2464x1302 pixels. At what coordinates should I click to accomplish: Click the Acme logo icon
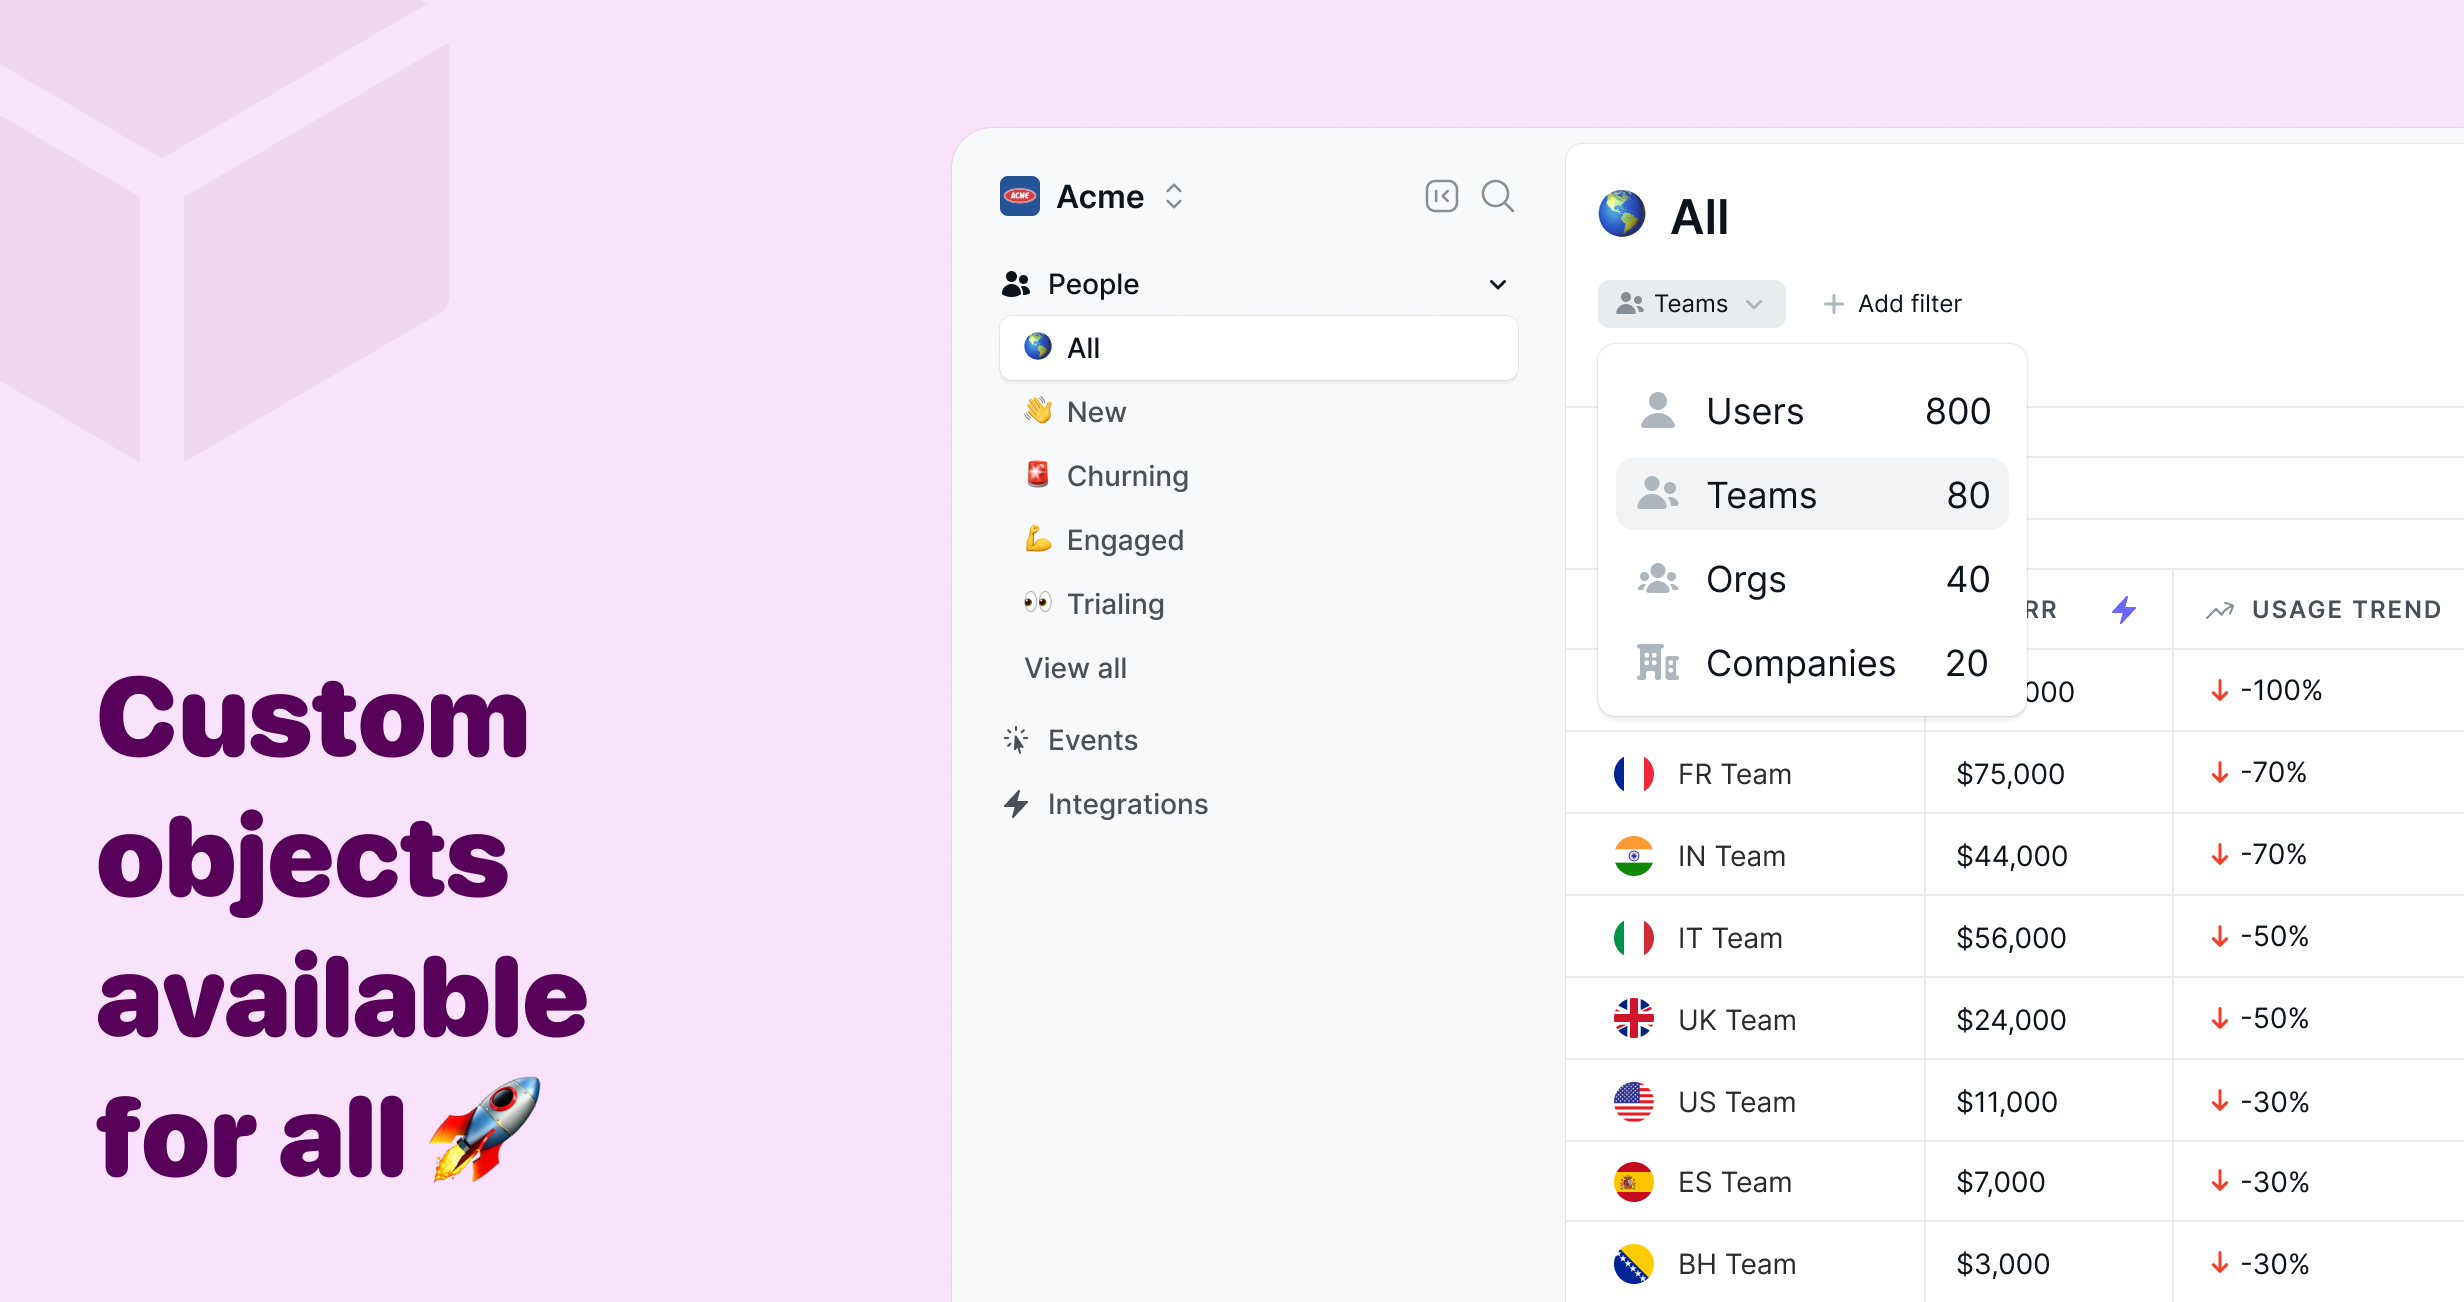[x=1019, y=196]
